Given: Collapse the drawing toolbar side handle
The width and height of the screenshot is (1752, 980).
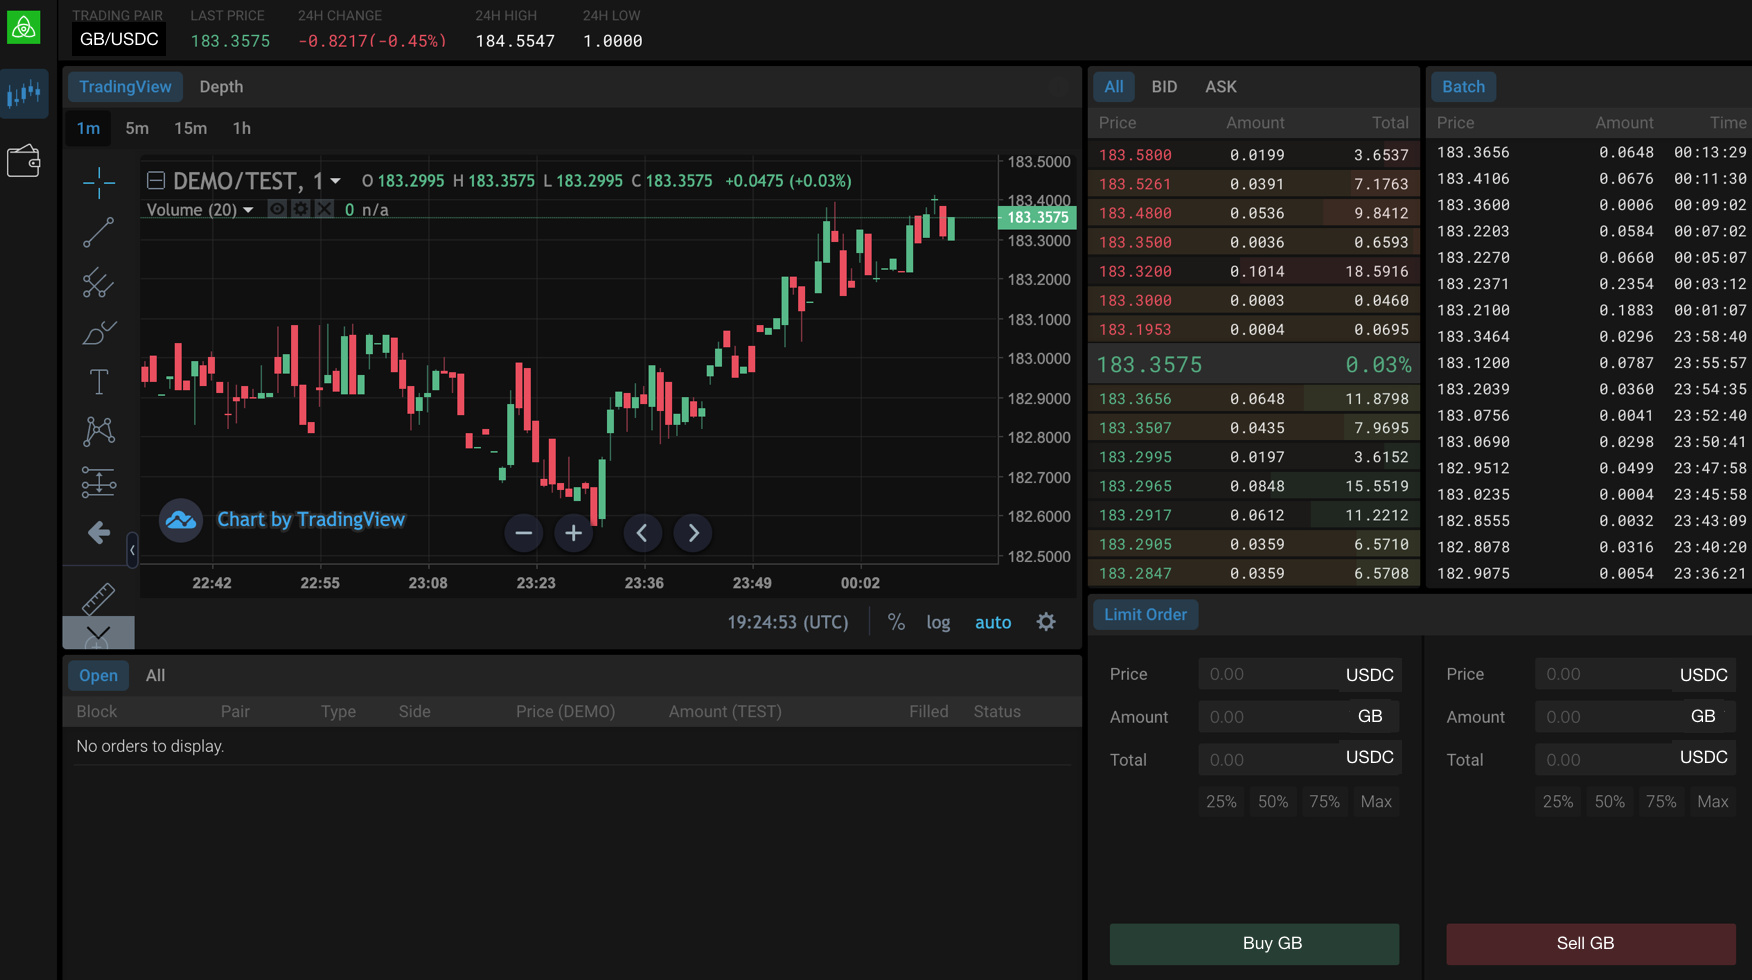Looking at the screenshot, I should [132, 550].
